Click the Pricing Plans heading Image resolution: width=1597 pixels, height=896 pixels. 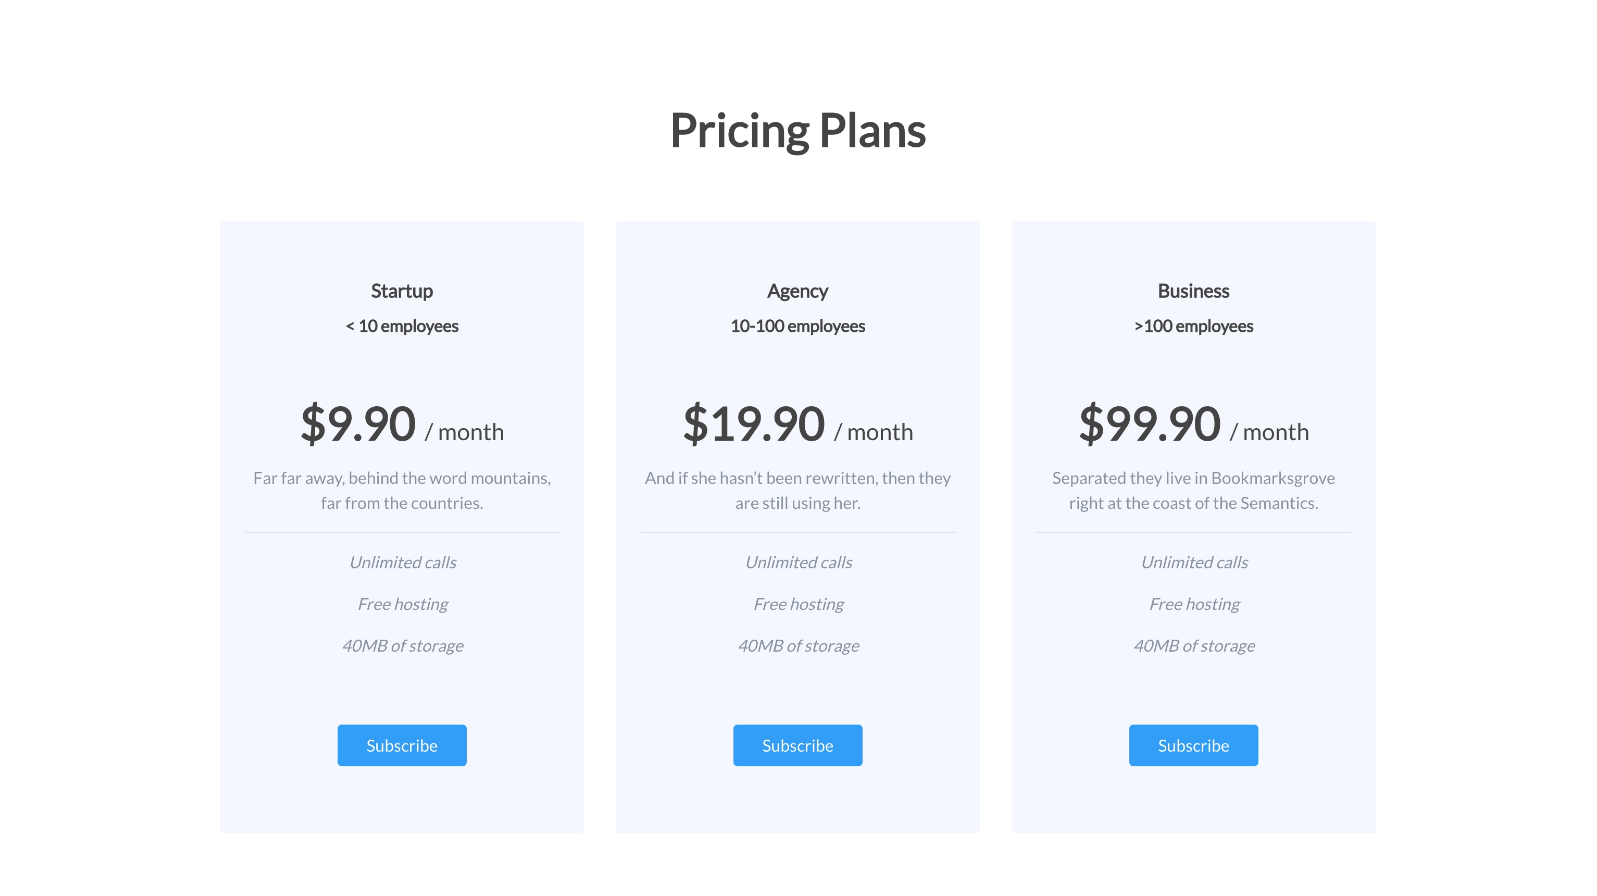797,130
